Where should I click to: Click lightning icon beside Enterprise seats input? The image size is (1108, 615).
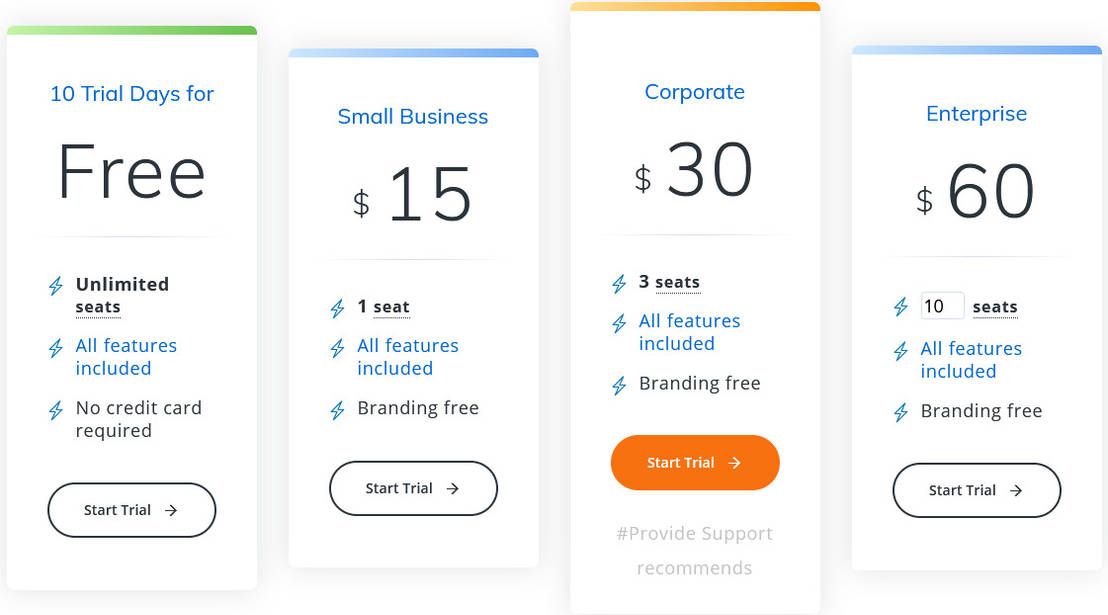pyautogui.click(x=901, y=307)
